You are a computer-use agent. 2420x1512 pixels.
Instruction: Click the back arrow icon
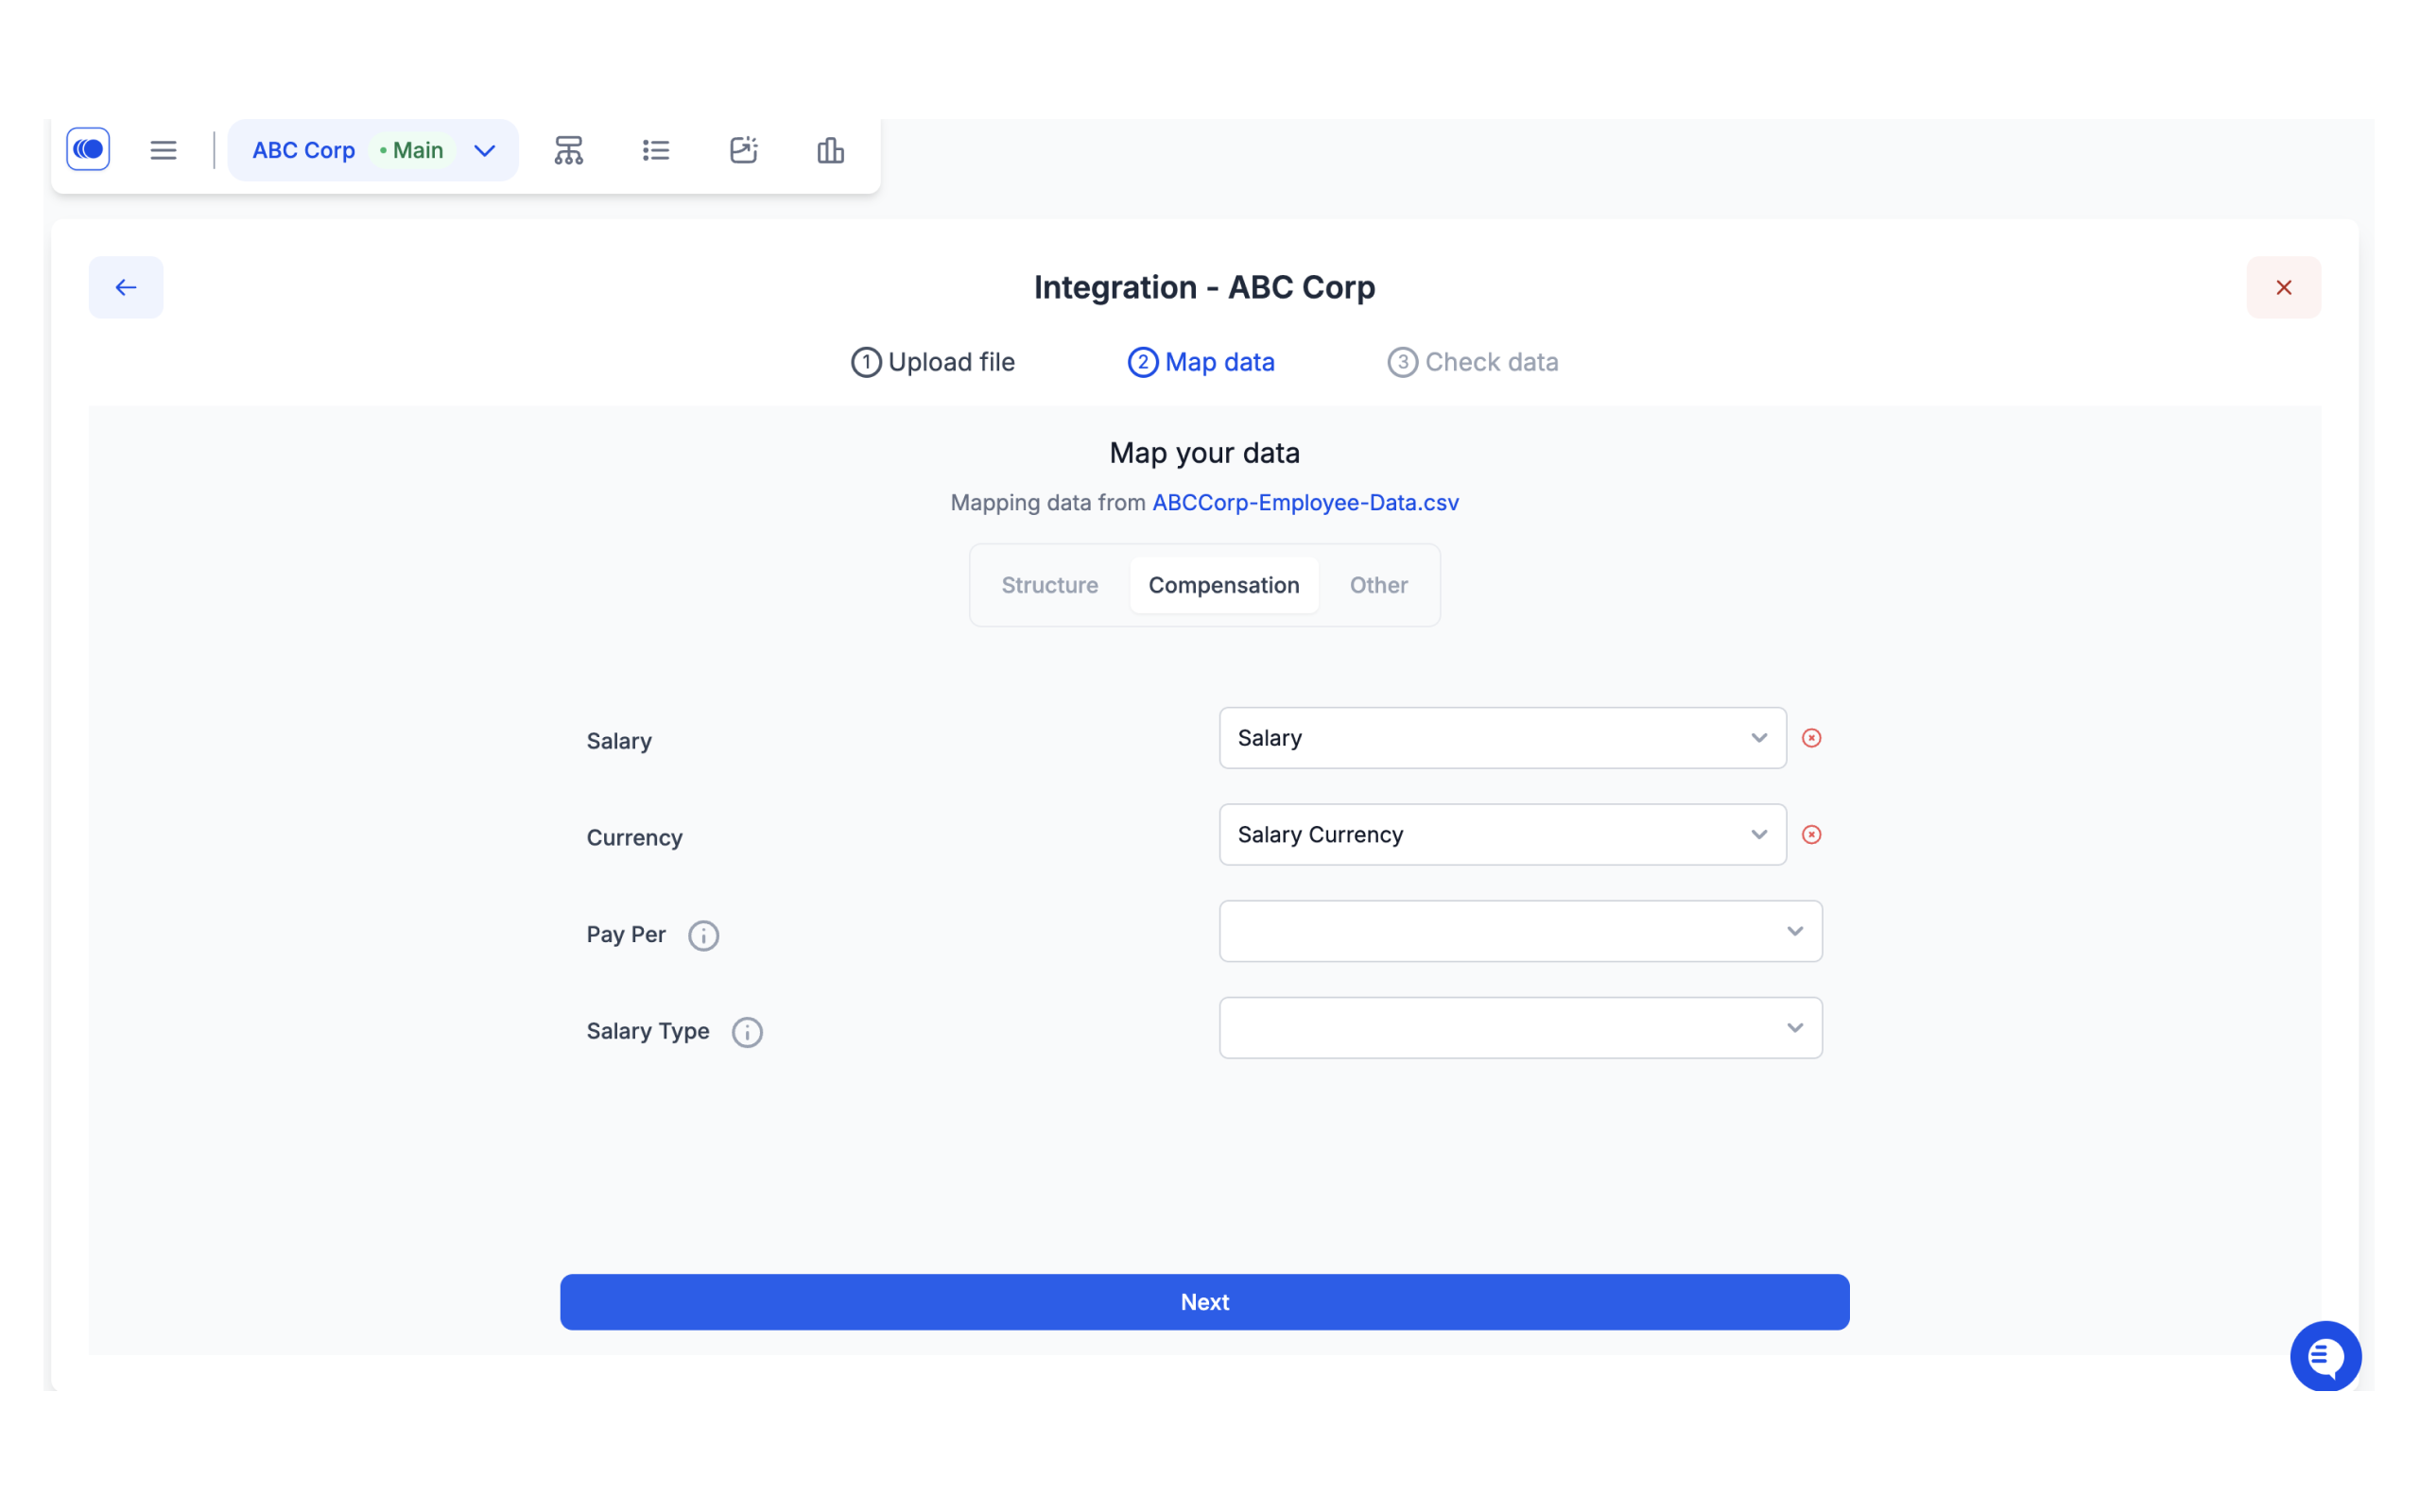coord(126,285)
